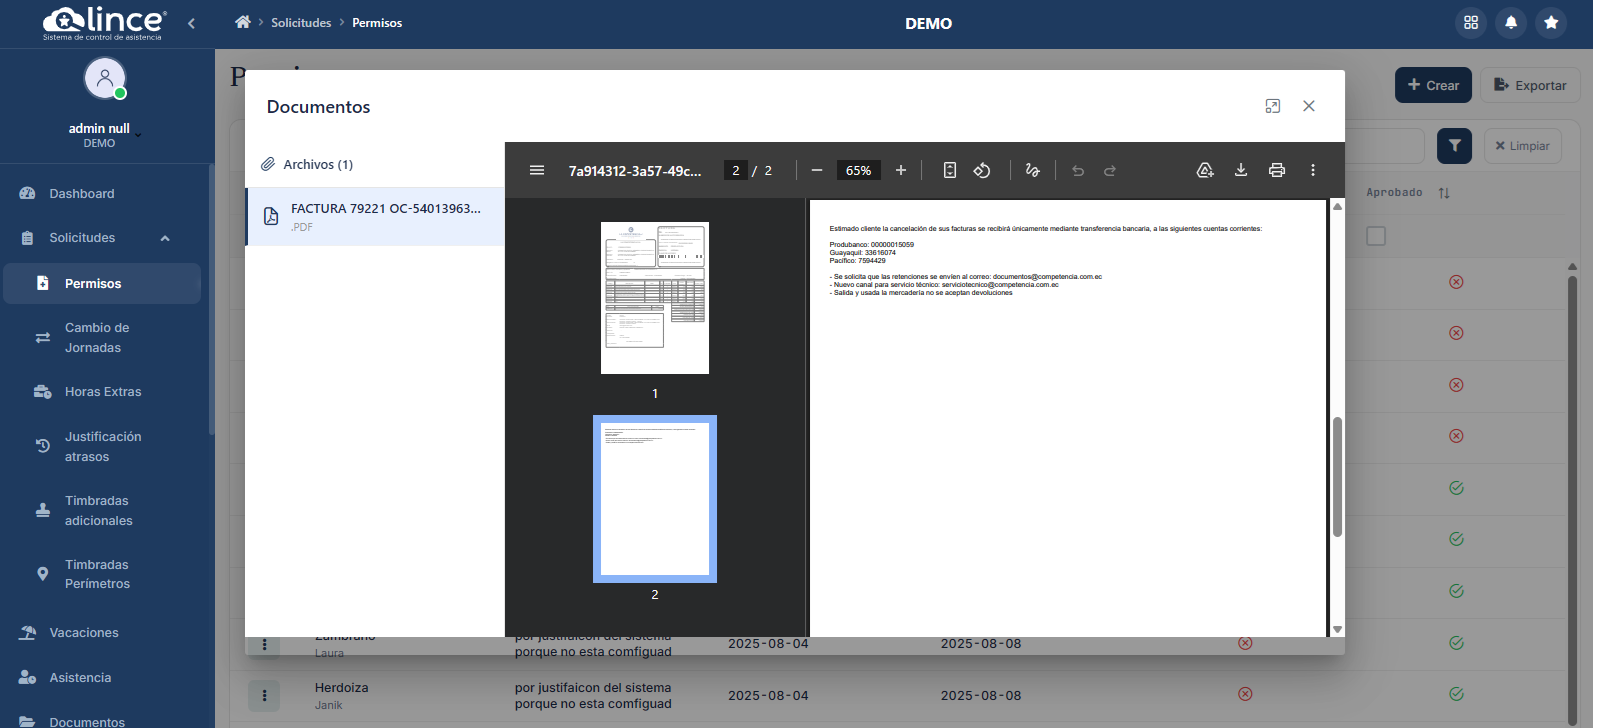Open Horas Extras in sidebar
The image size is (1598, 728).
click(x=102, y=392)
